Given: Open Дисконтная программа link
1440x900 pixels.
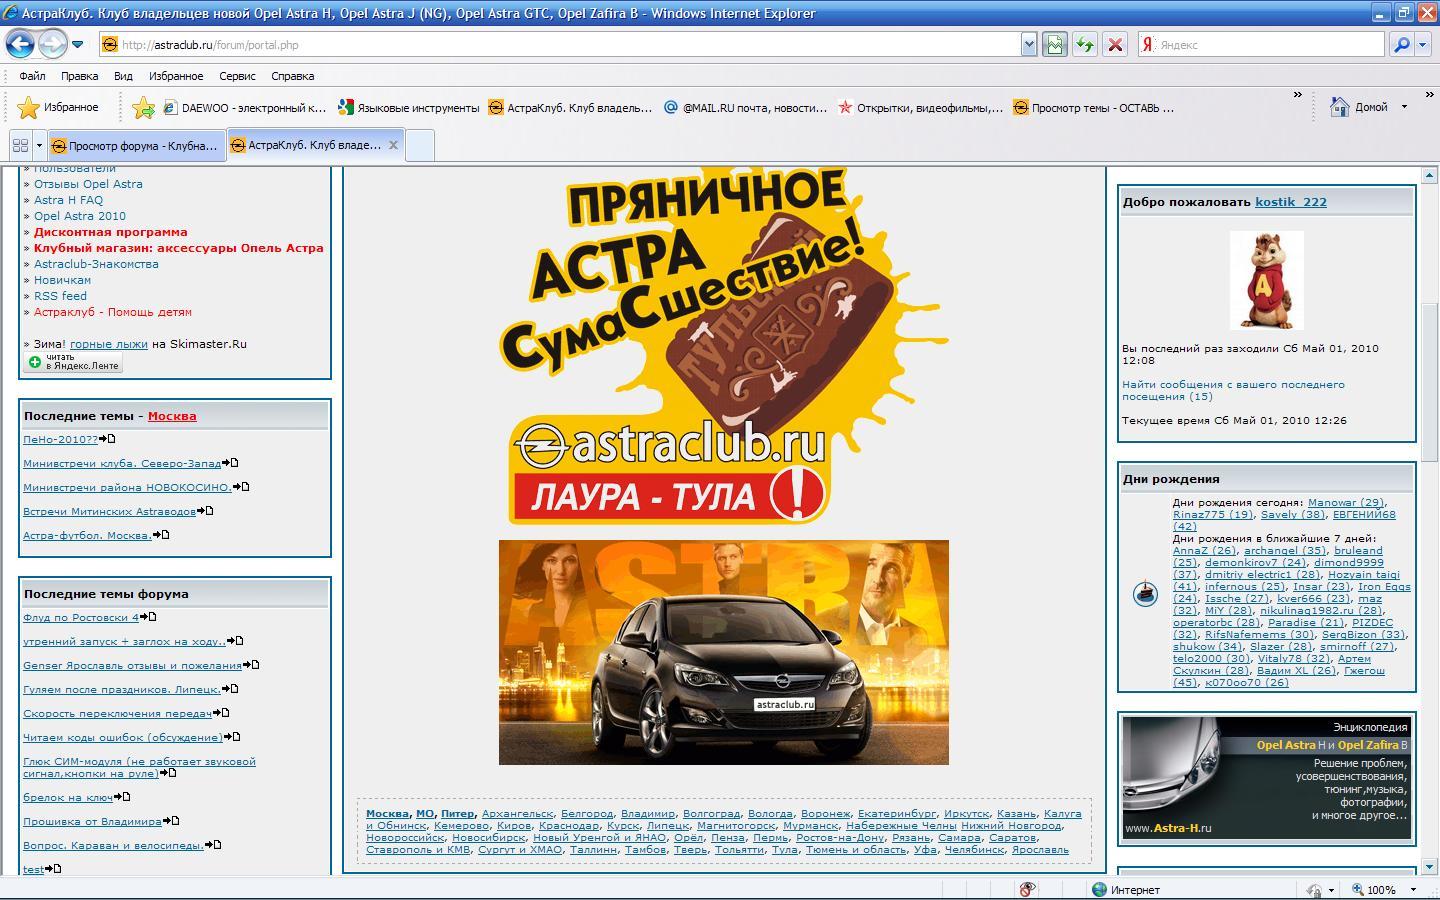Looking at the screenshot, I should [x=111, y=232].
